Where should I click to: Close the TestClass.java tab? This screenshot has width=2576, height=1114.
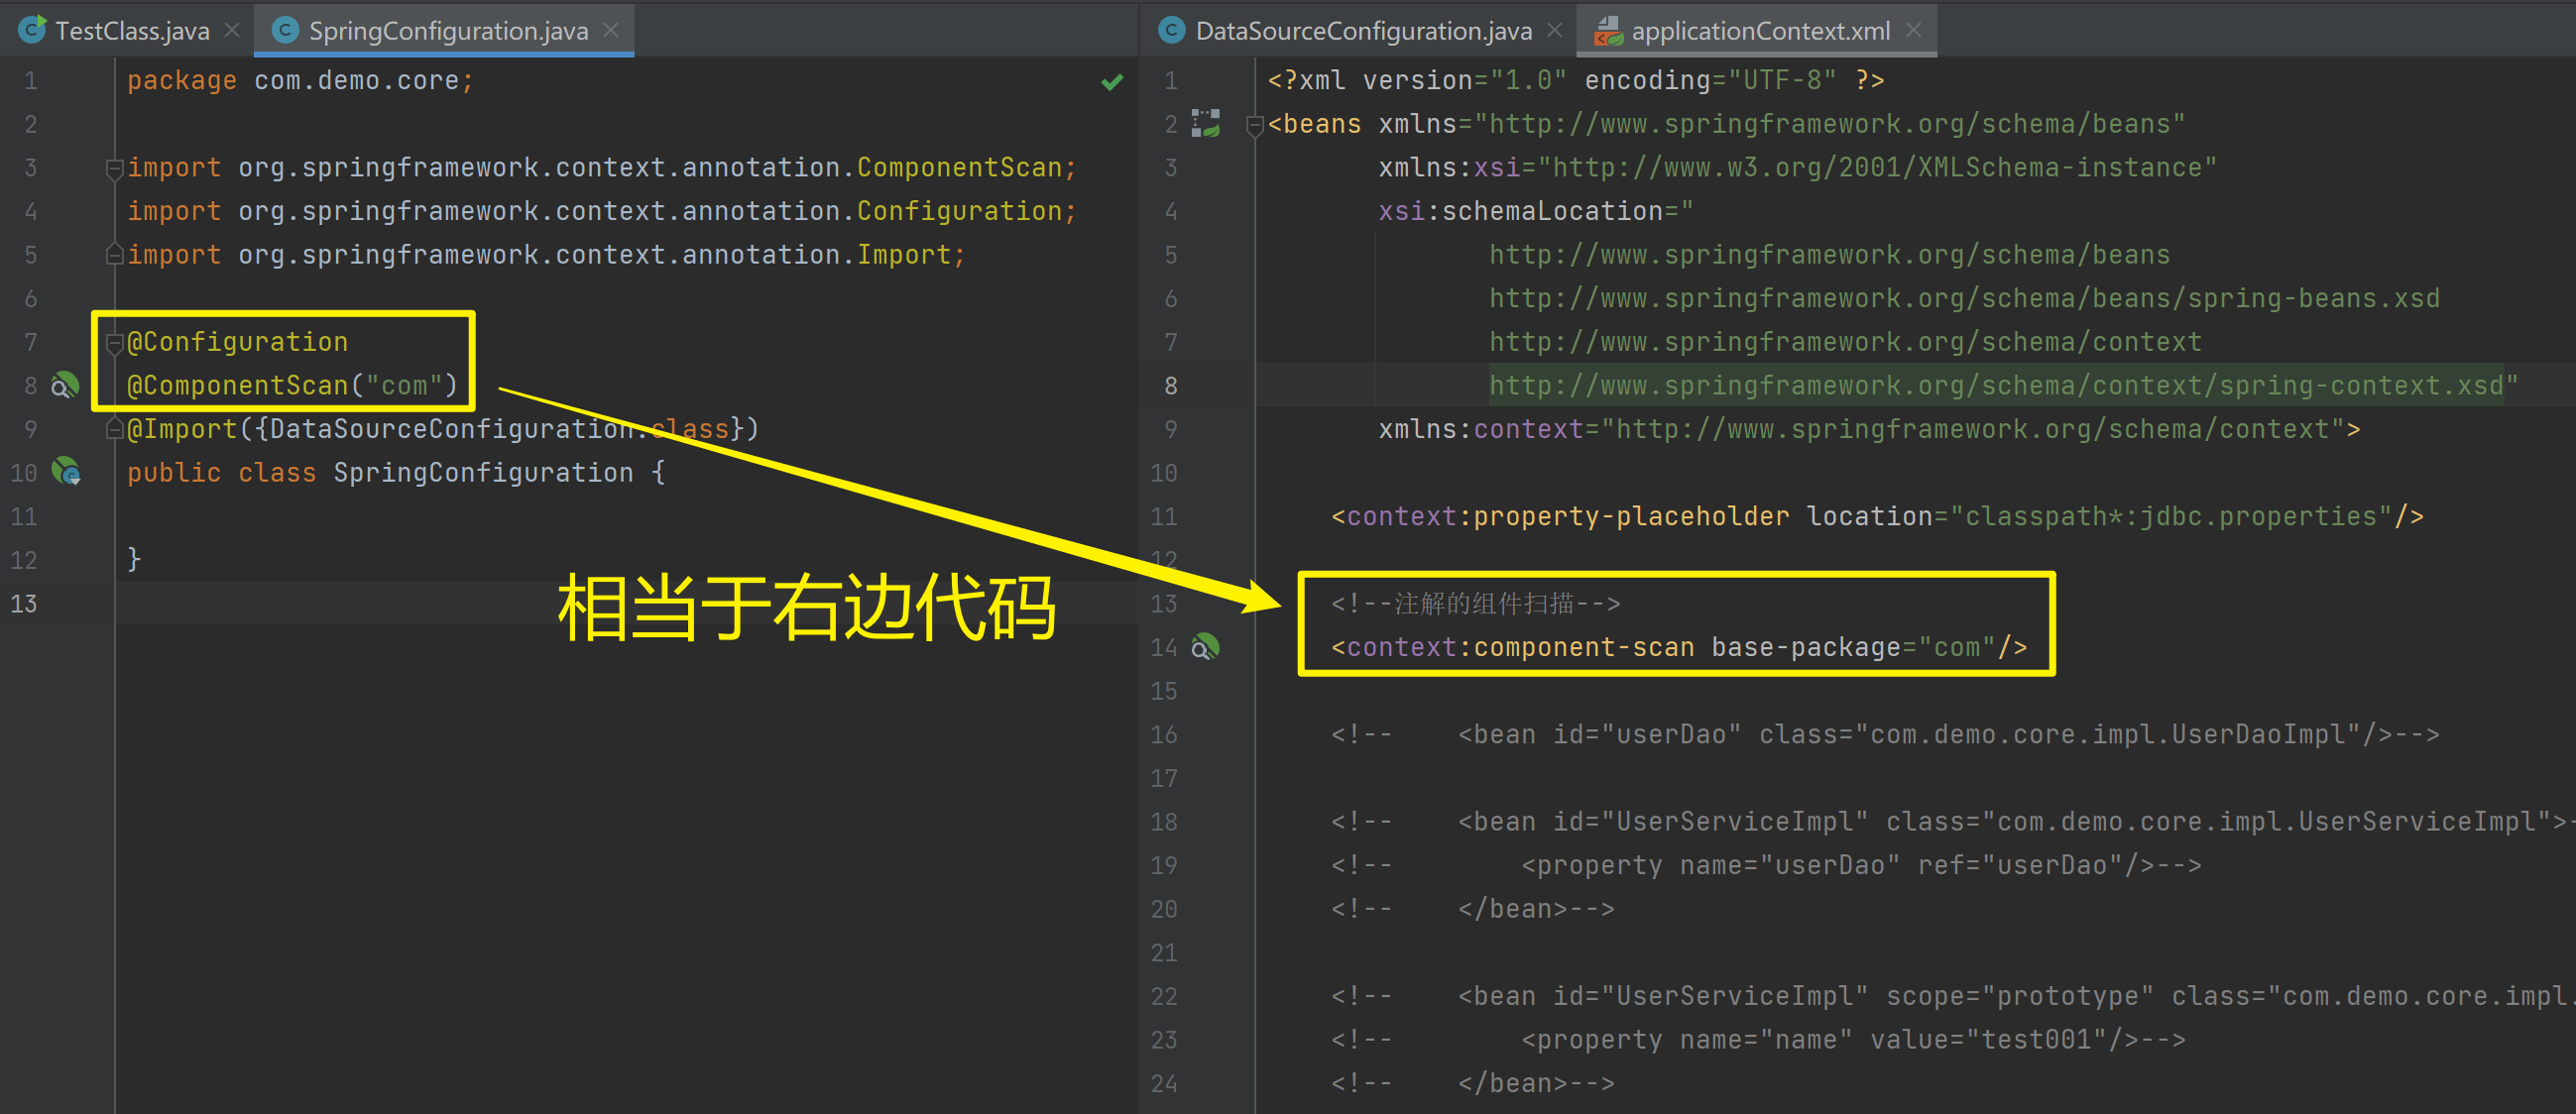click(x=232, y=31)
